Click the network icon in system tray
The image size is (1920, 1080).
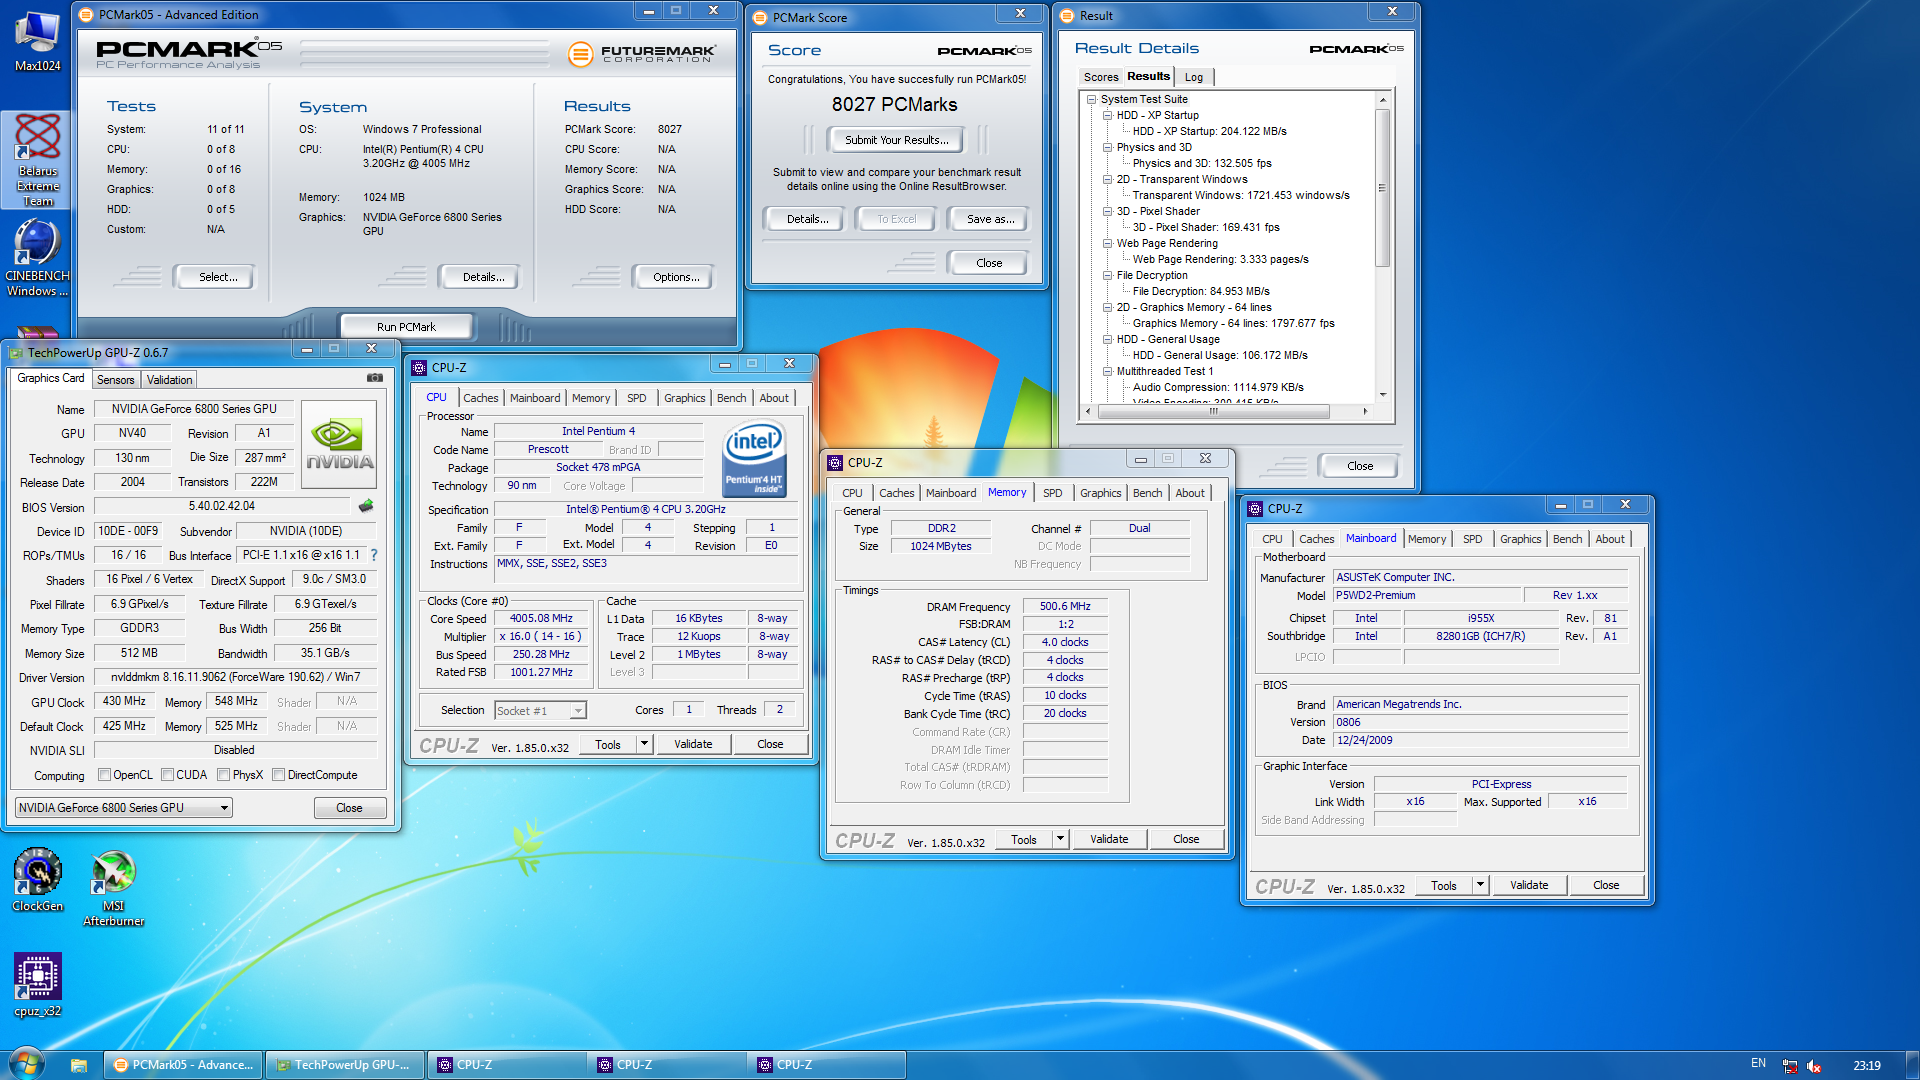(x=1789, y=1066)
